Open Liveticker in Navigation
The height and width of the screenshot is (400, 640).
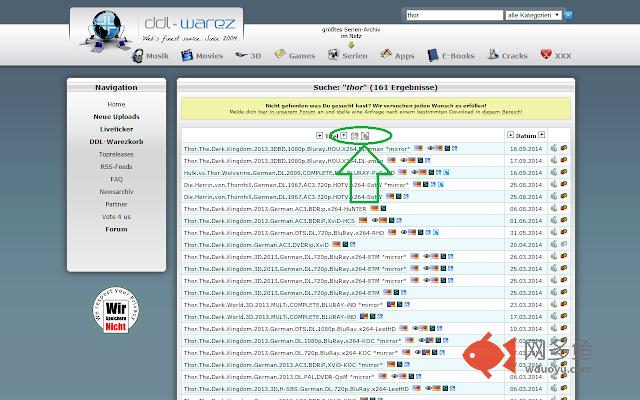coord(116,129)
